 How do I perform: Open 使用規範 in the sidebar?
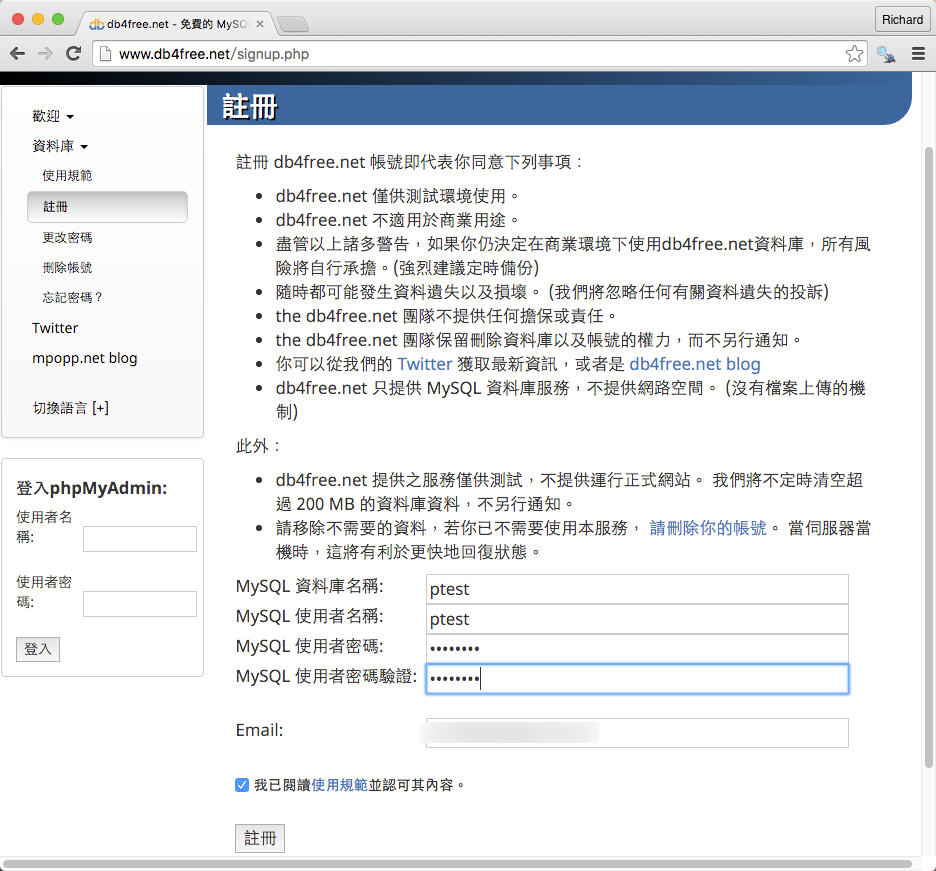(x=67, y=176)
